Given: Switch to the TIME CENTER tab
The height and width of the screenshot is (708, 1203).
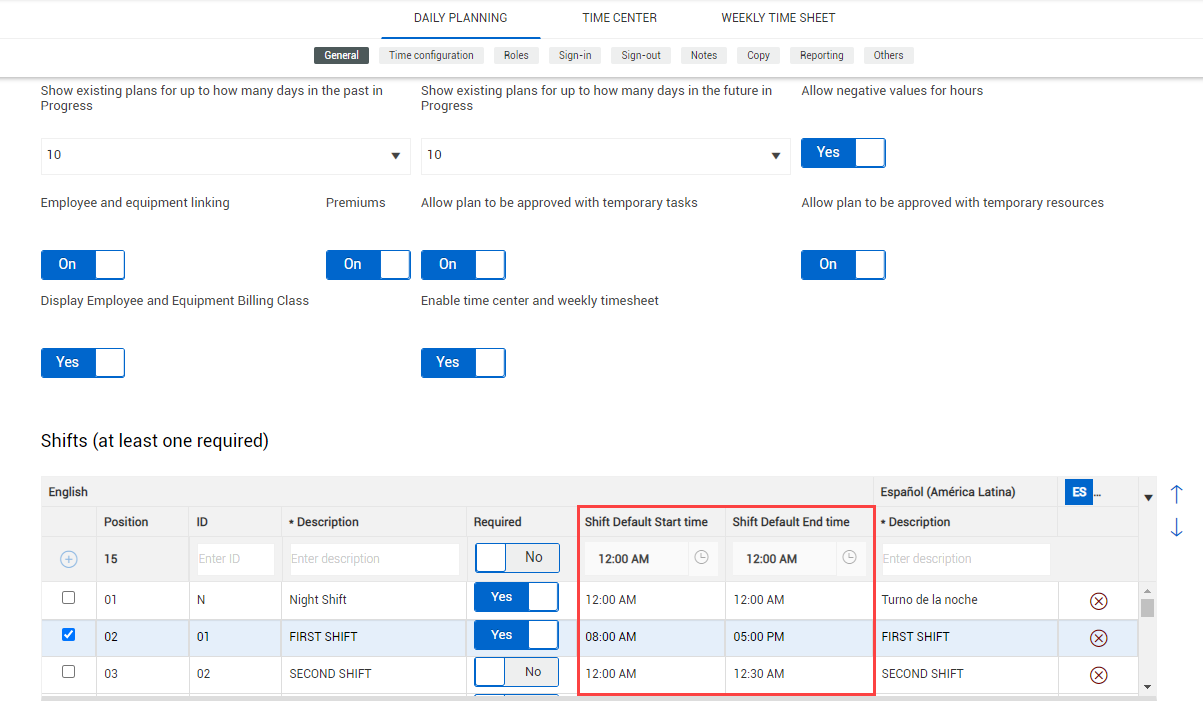Looking at the screenshot, I should (x=619, y=18).
